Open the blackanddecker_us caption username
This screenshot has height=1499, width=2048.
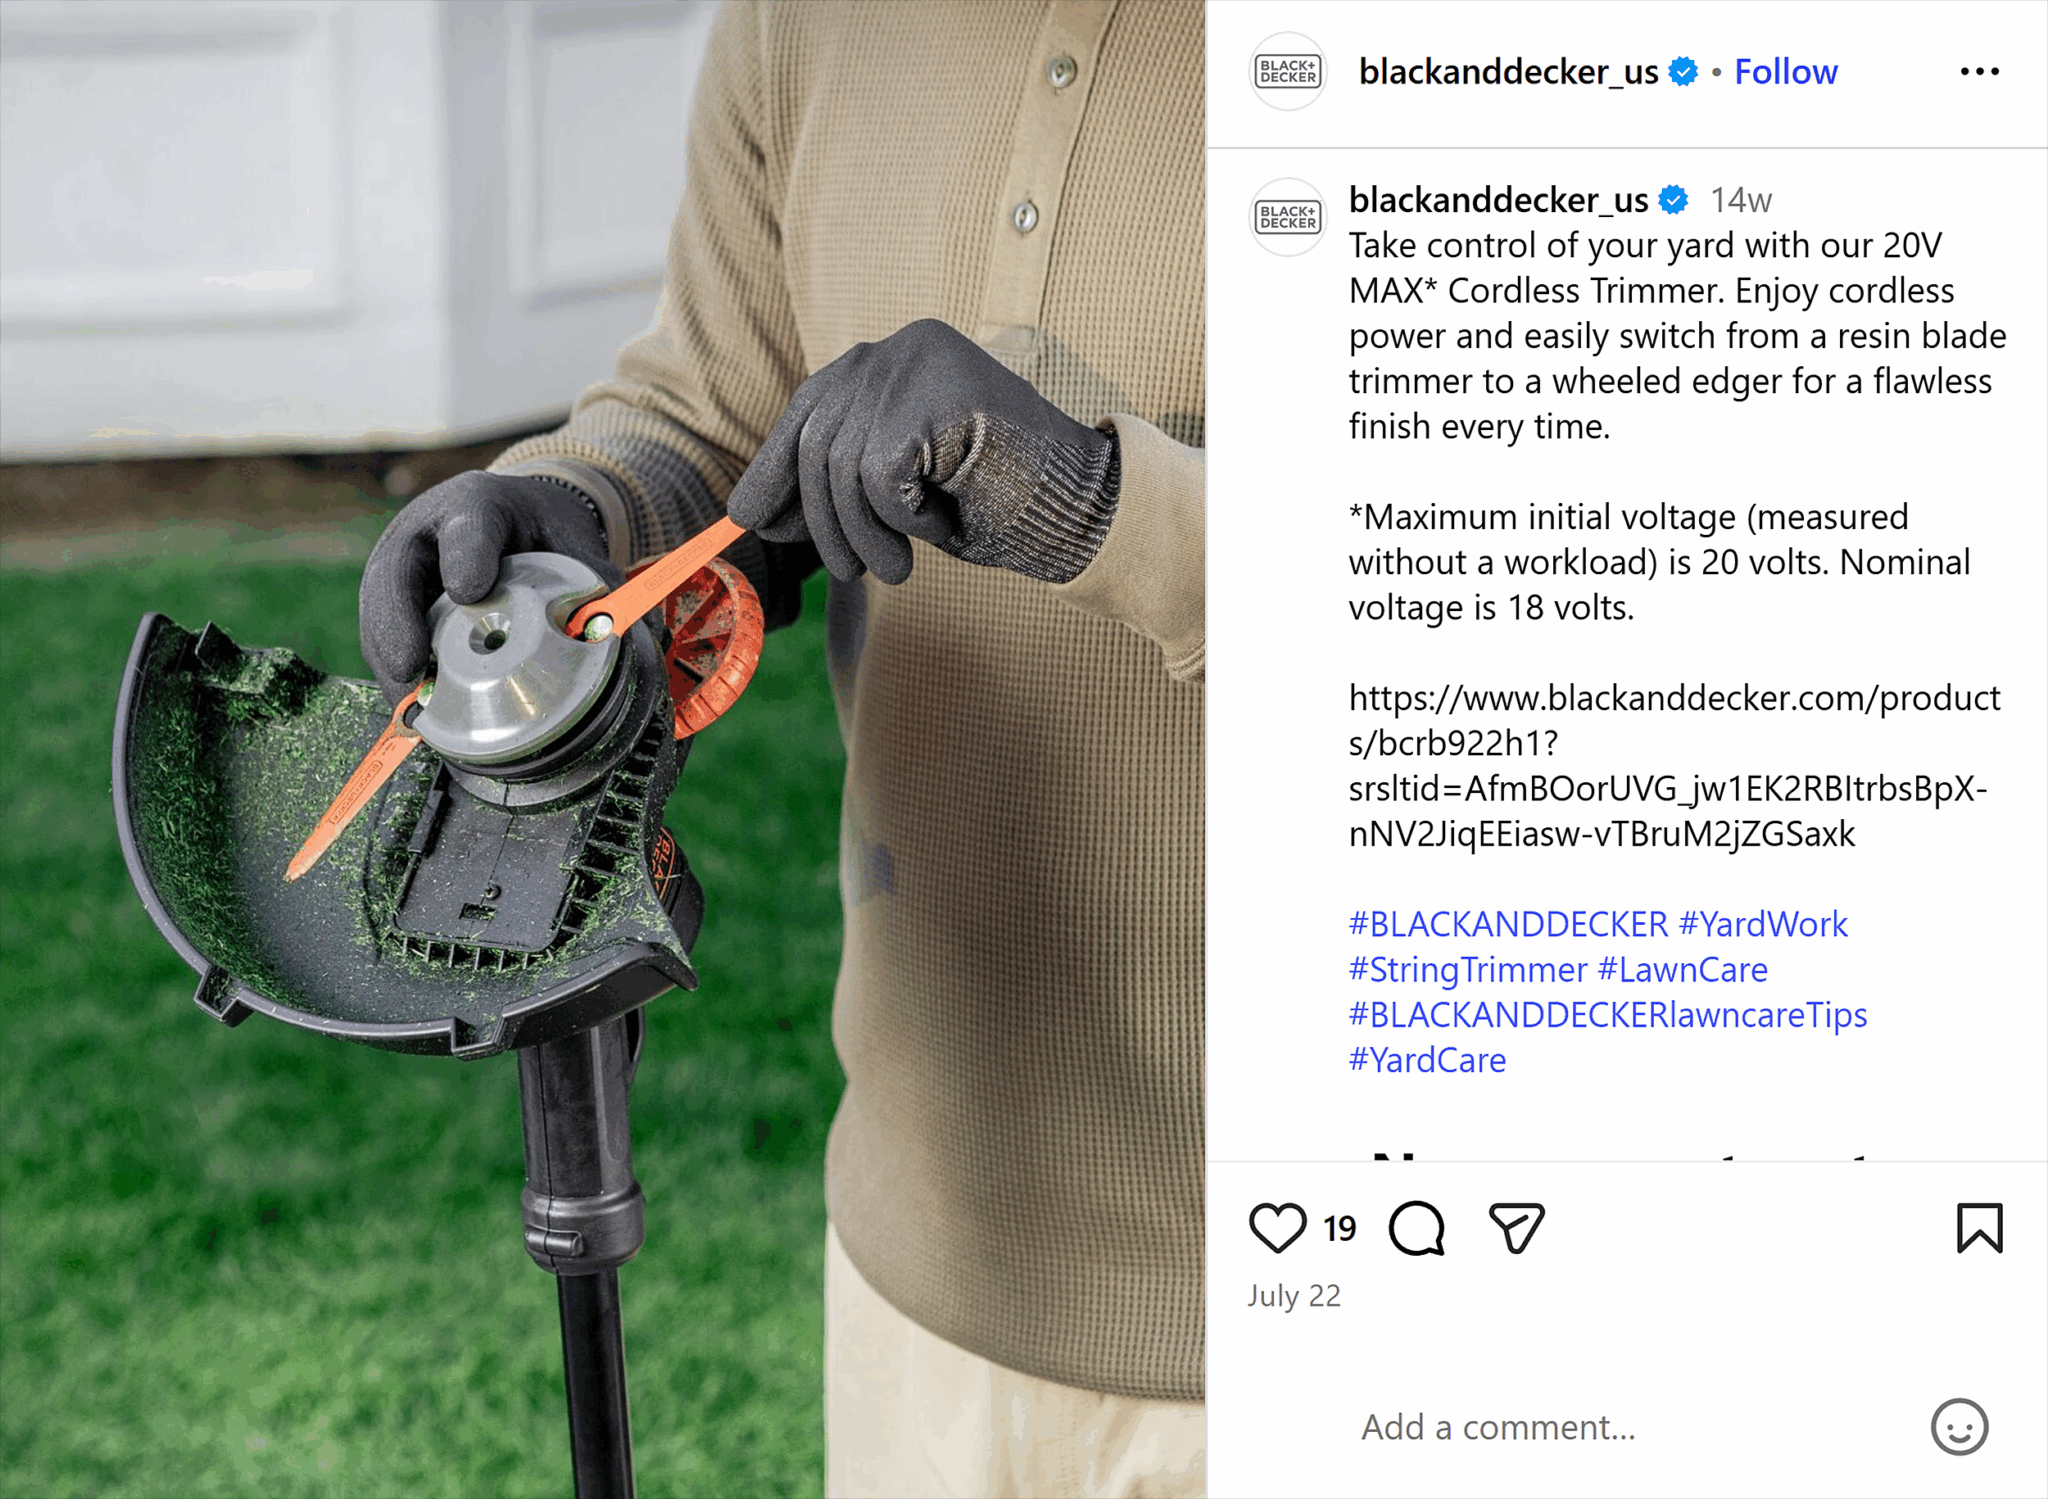[x=1498, y=200]
